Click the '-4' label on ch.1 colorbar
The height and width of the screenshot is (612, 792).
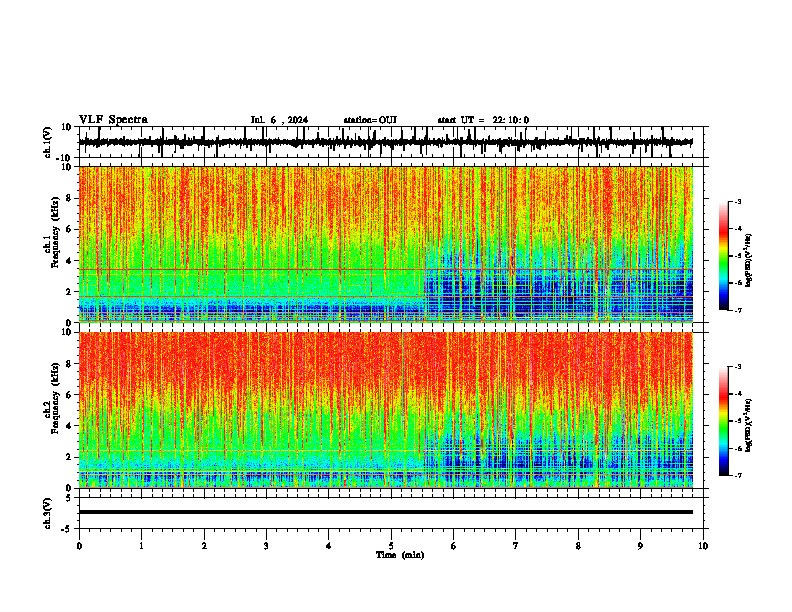(x=738, y=229)
